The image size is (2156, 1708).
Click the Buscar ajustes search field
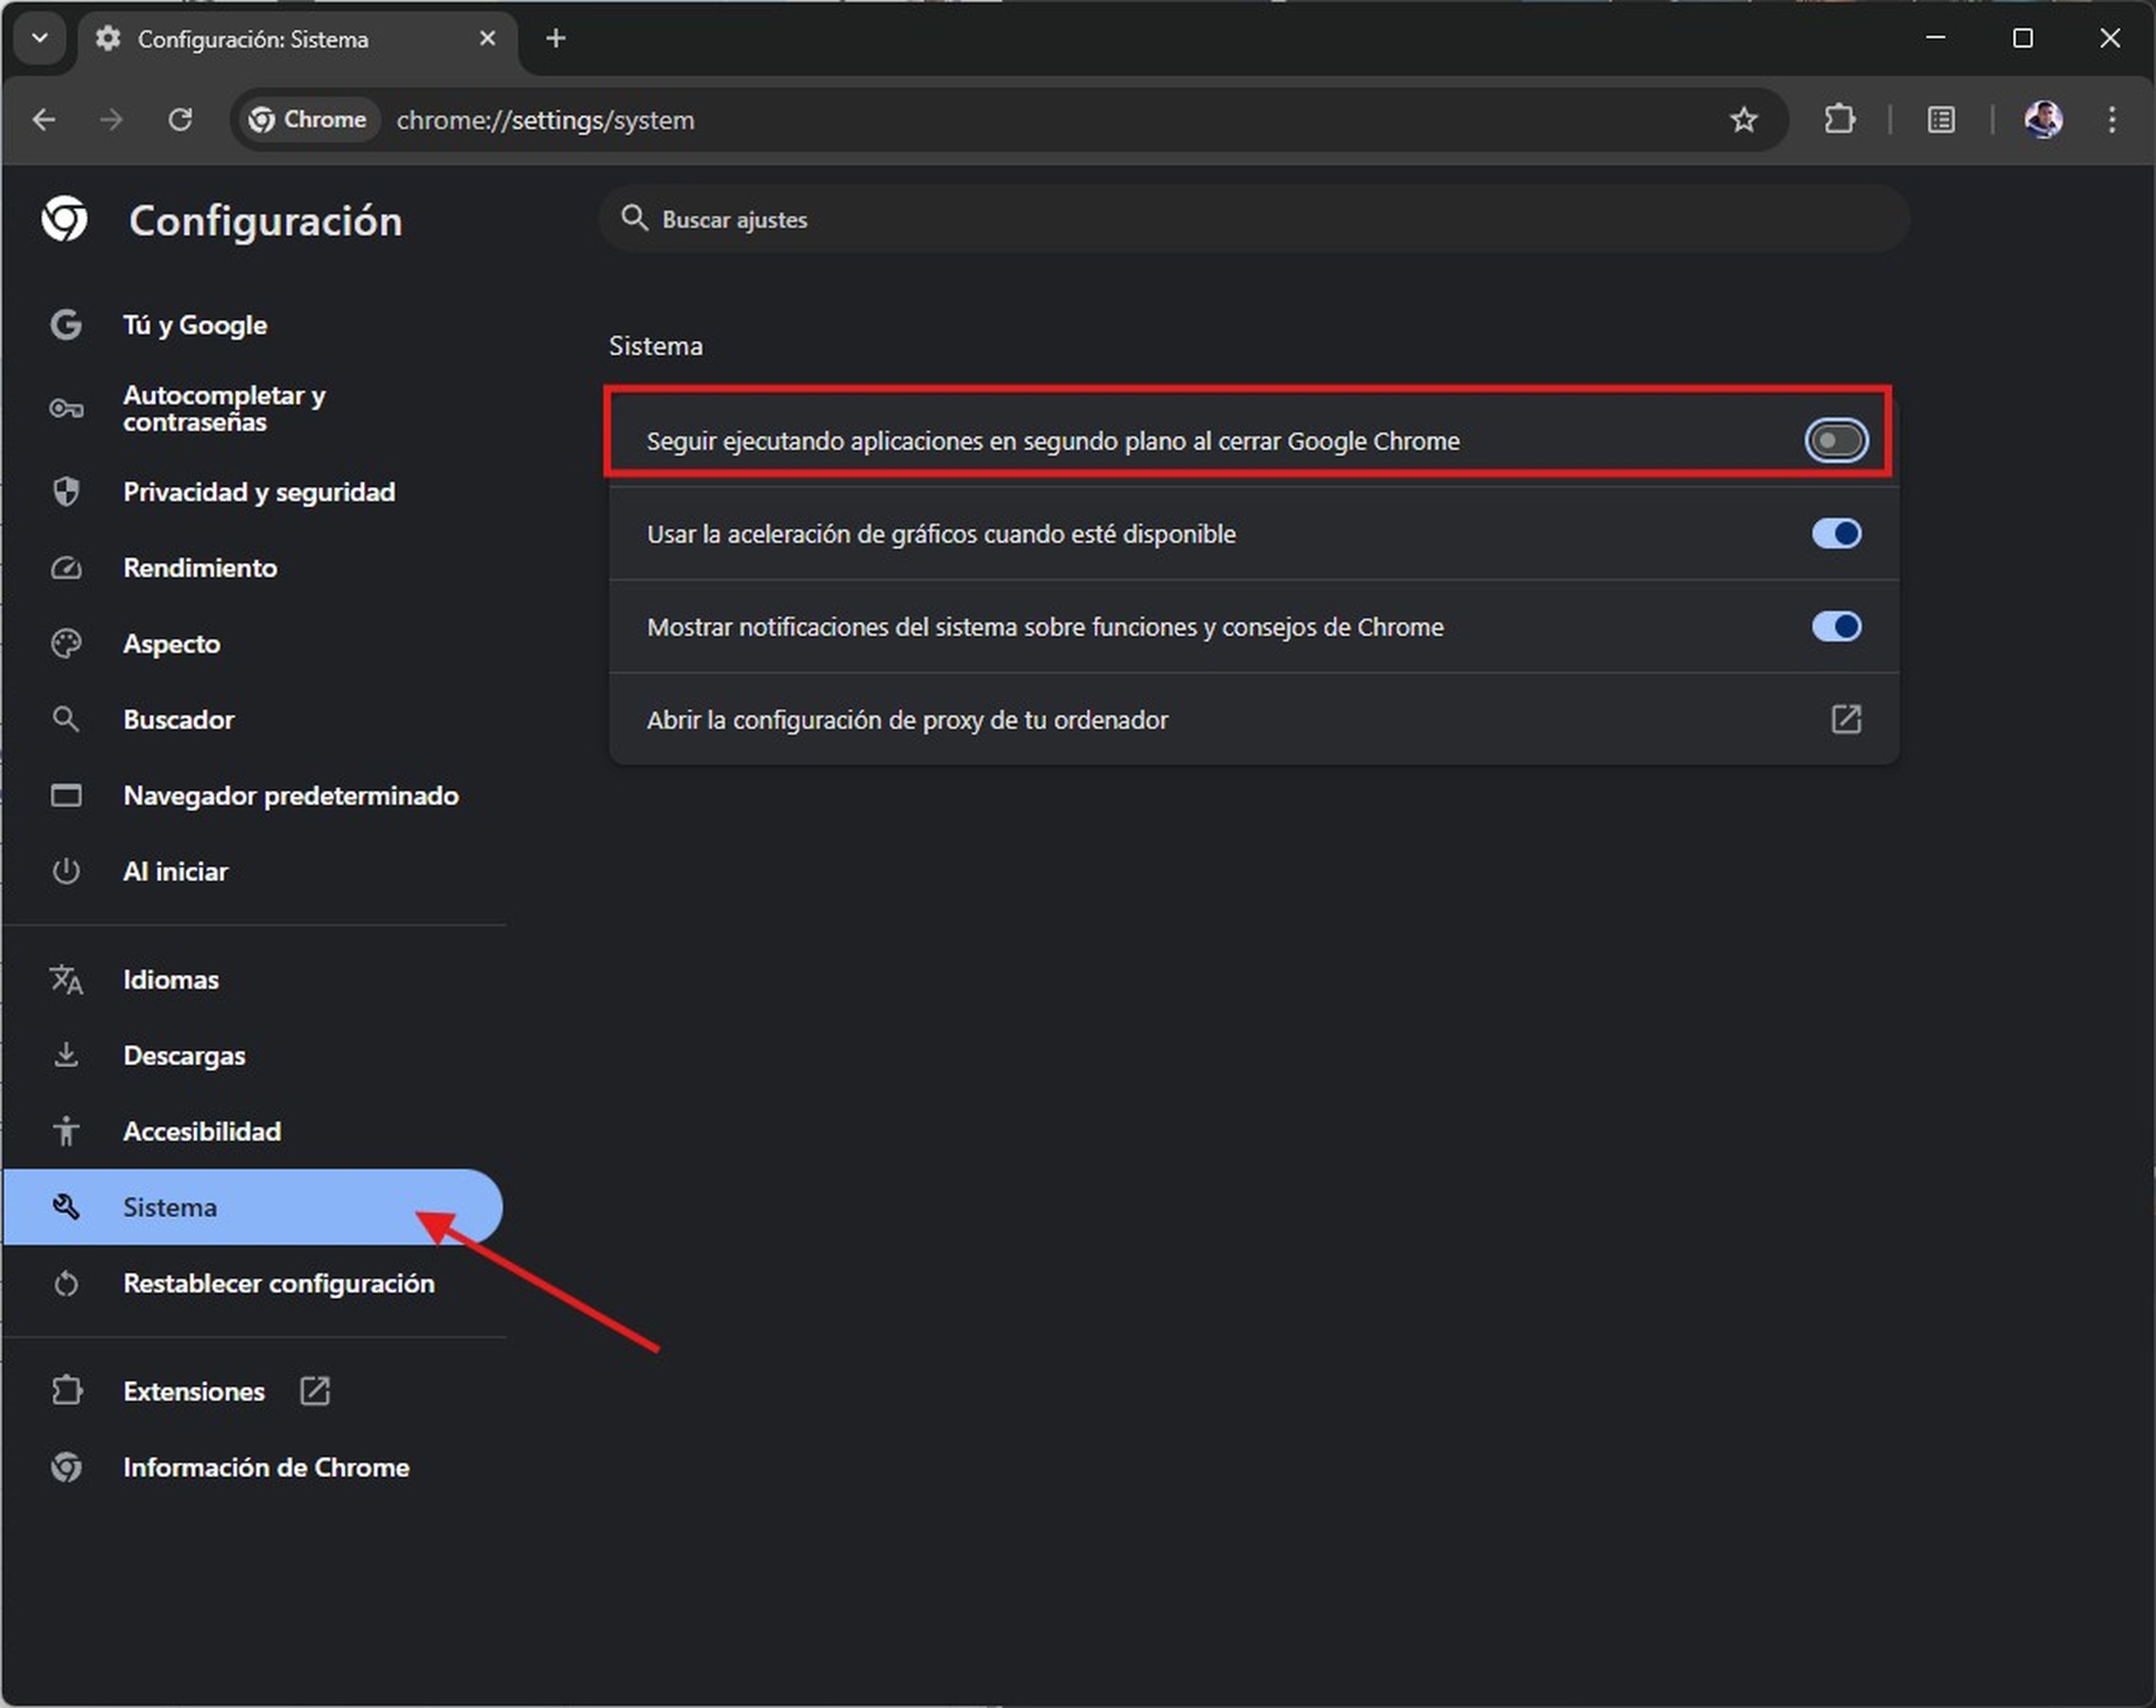[x=1254, y=219]
